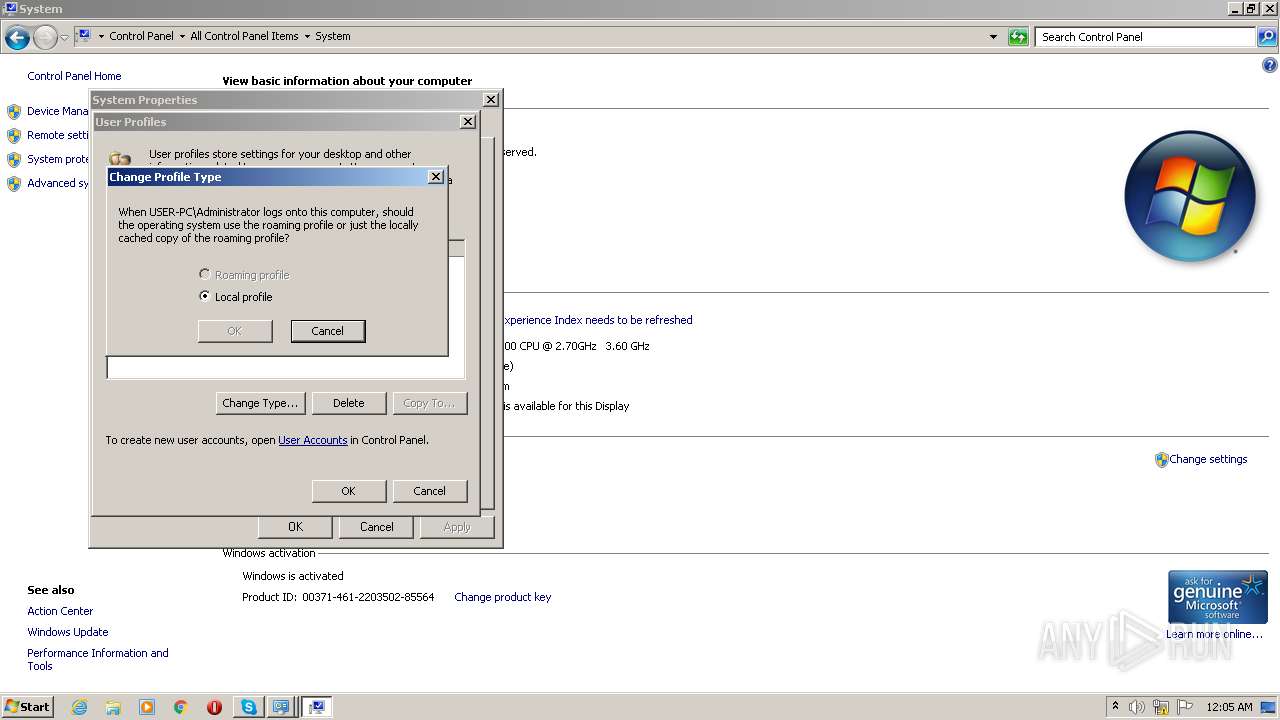The image size is (1280, 720).
Task: Click the Advanced system settings shield icon
Action: 14,184
